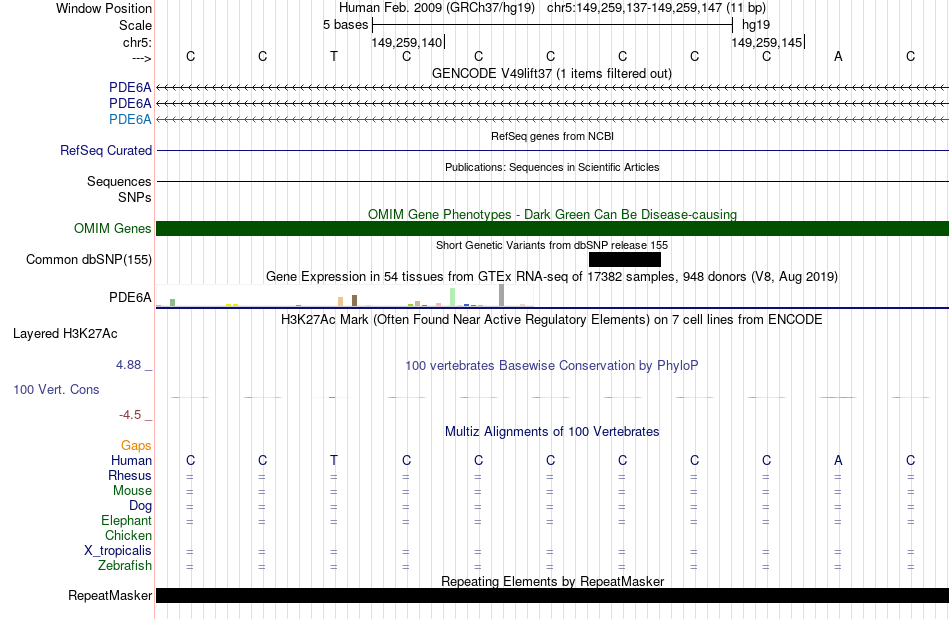Viewport: 950px width, 619px height.
Task: Click the bright green PhyloP conservation bar
Action: (x=332, y=397)
